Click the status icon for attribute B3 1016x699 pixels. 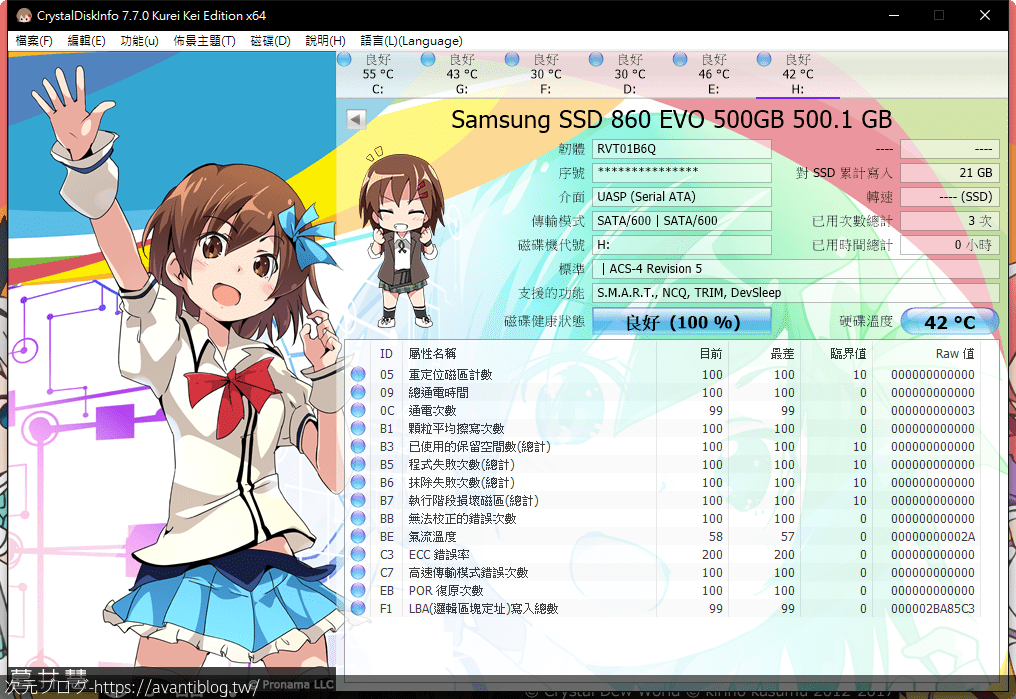(x=358, y=446)
